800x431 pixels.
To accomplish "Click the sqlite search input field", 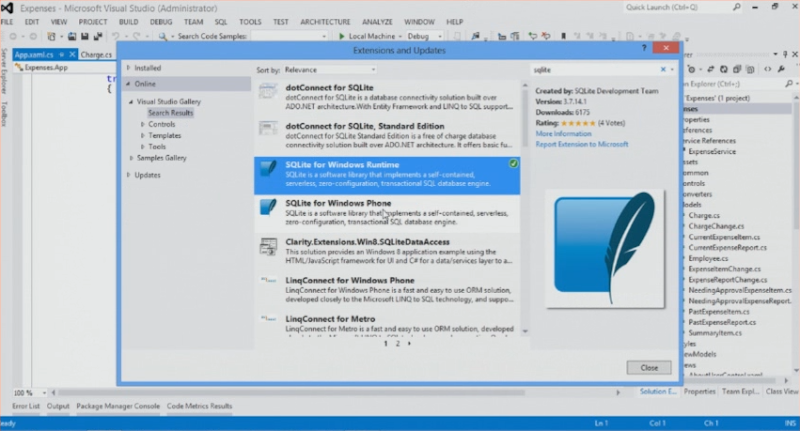I will click(594, 70).
